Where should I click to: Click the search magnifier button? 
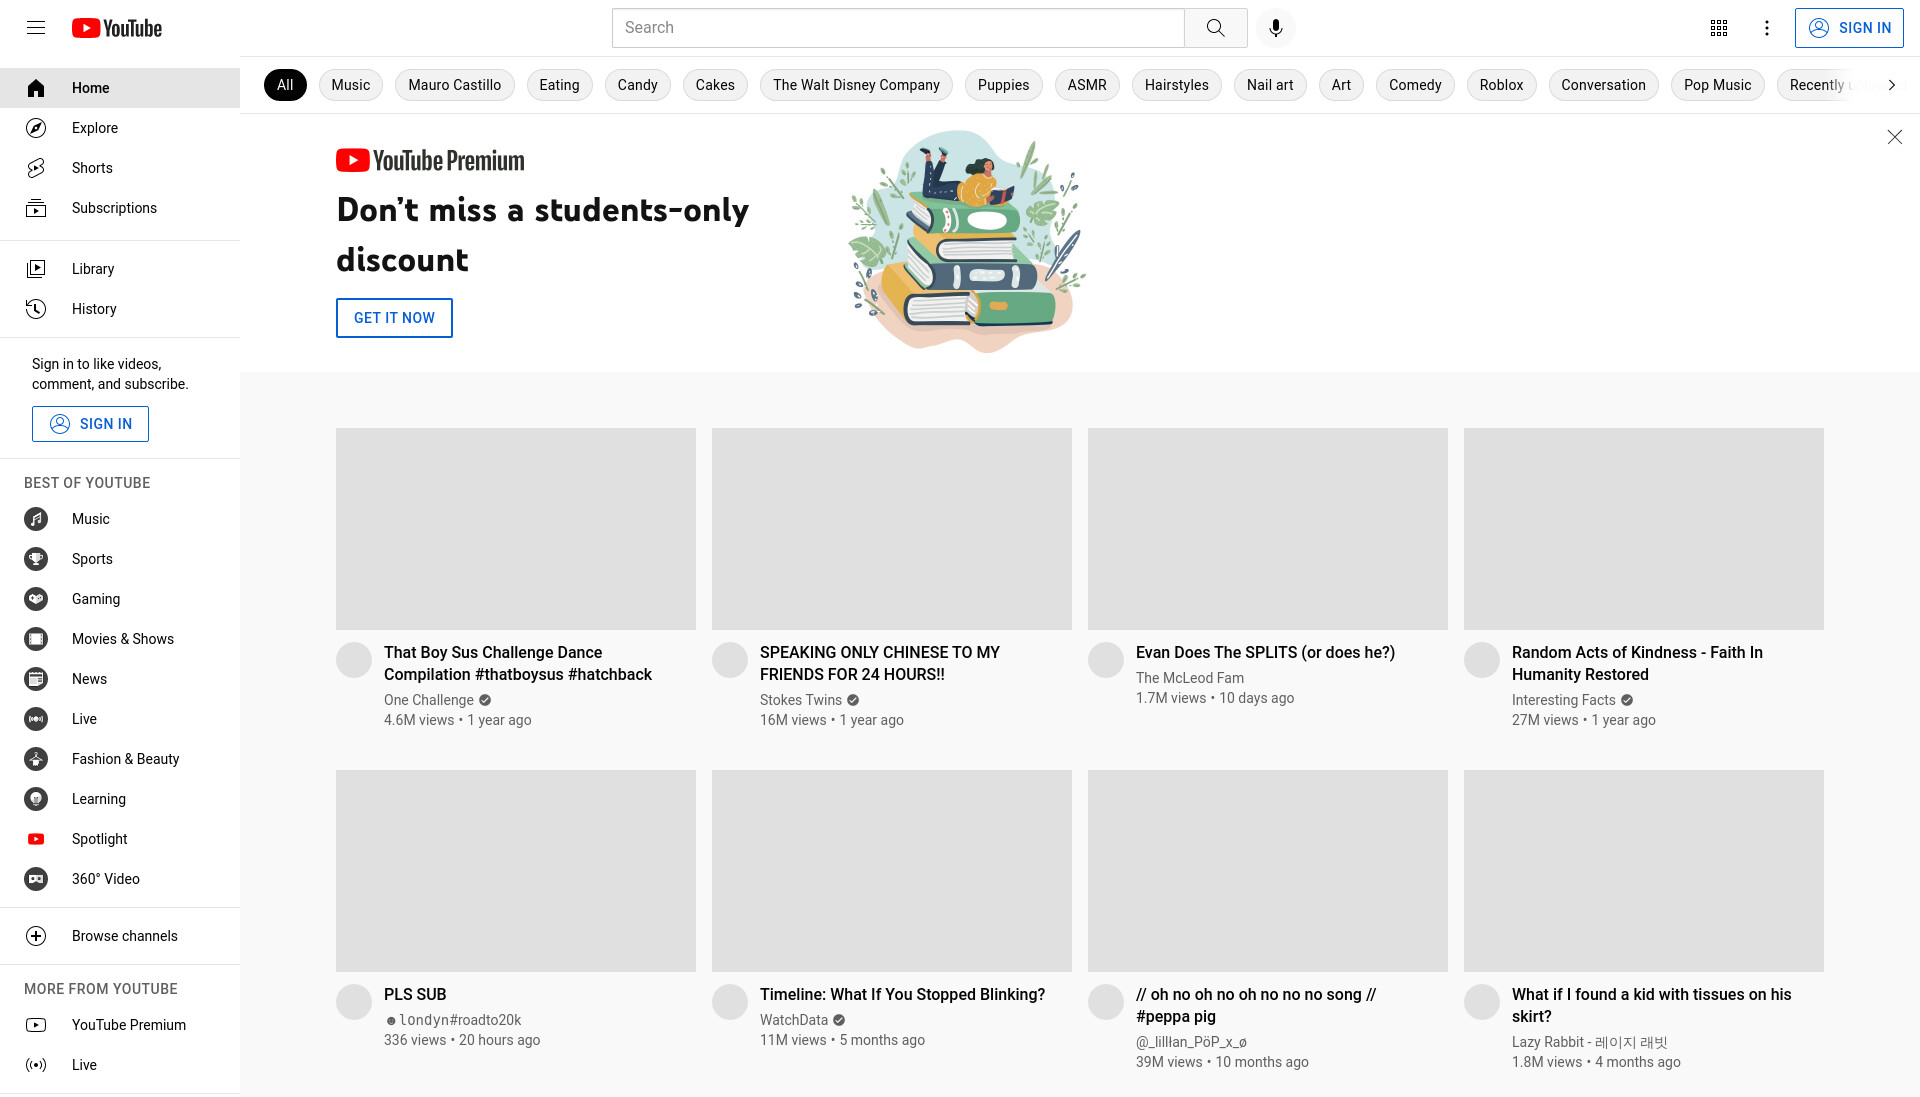(x=1215, y=28)
